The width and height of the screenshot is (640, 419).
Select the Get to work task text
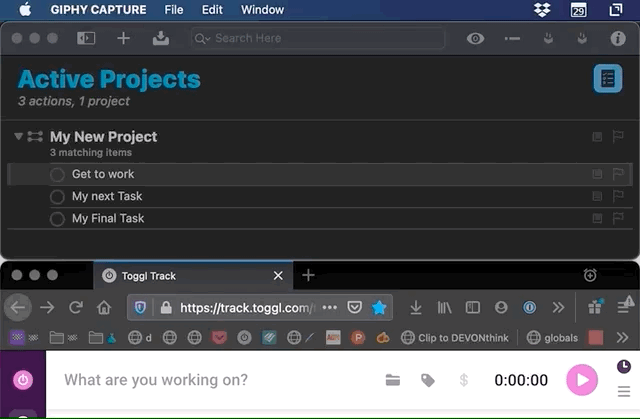[x=103, y=174]
